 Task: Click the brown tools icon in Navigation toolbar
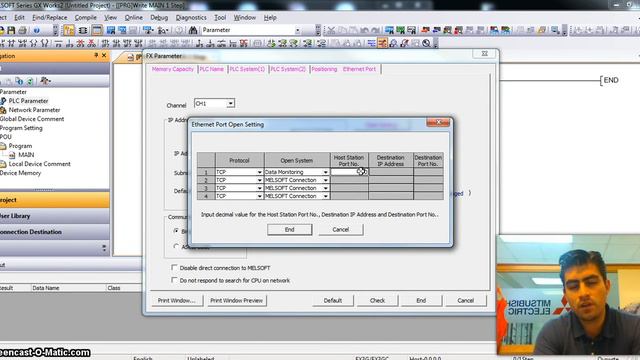[45, 81]
